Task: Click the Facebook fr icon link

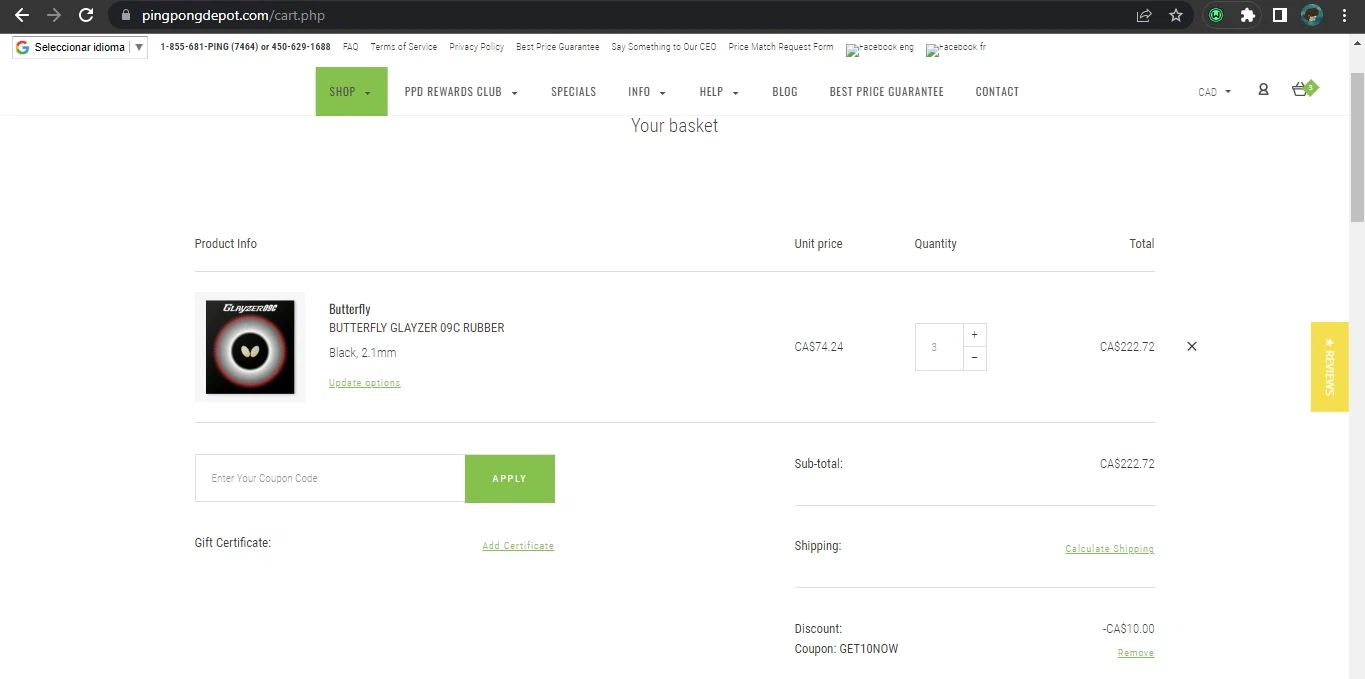Action: 956,48
